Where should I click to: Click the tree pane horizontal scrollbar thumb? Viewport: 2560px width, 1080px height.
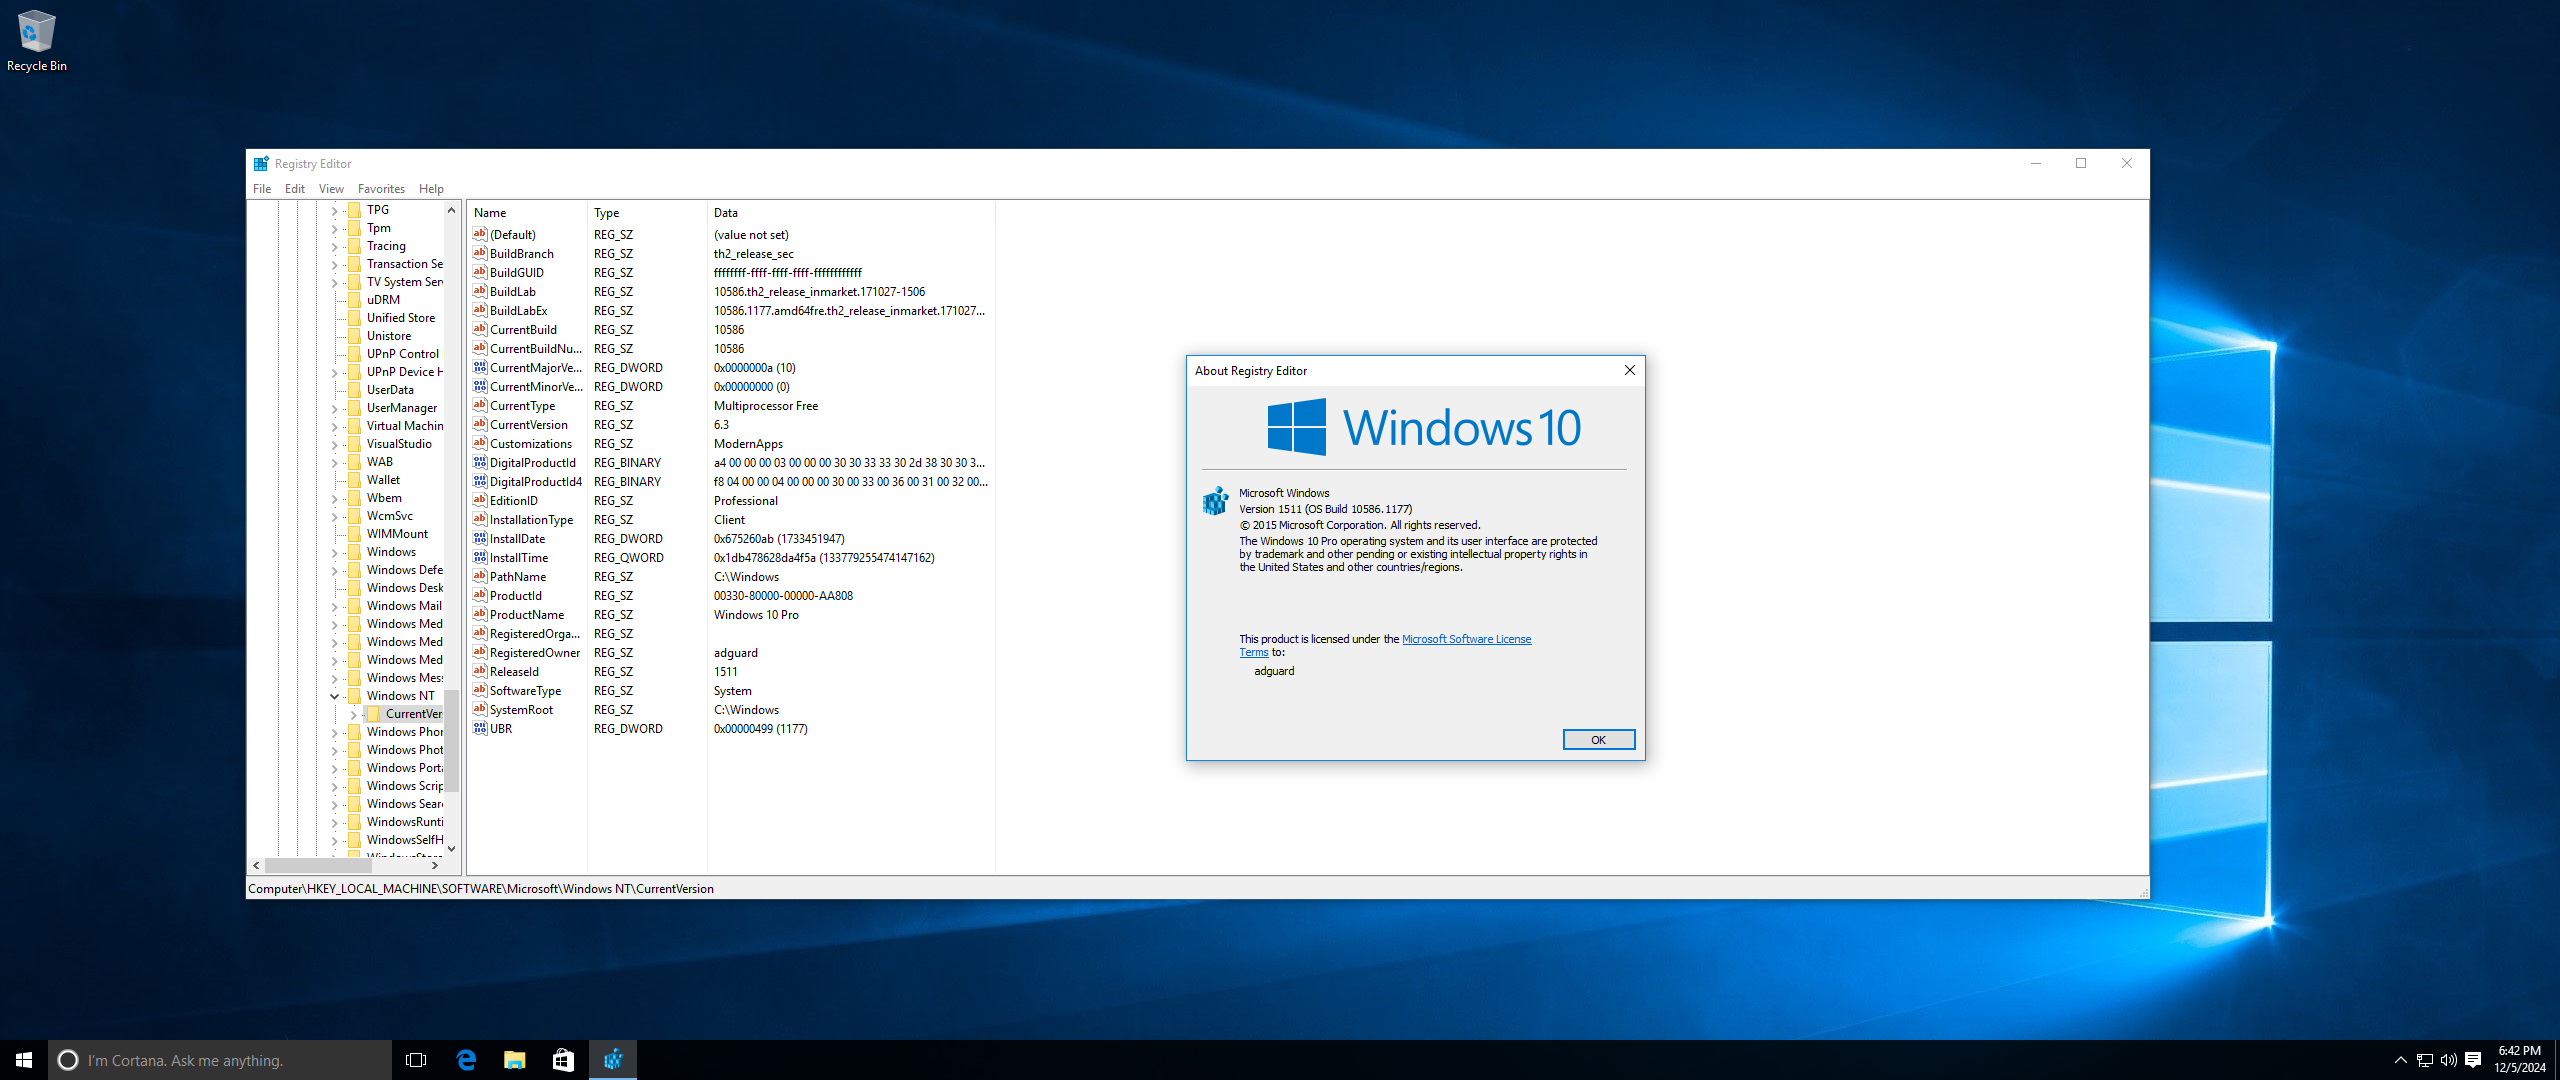318,865
